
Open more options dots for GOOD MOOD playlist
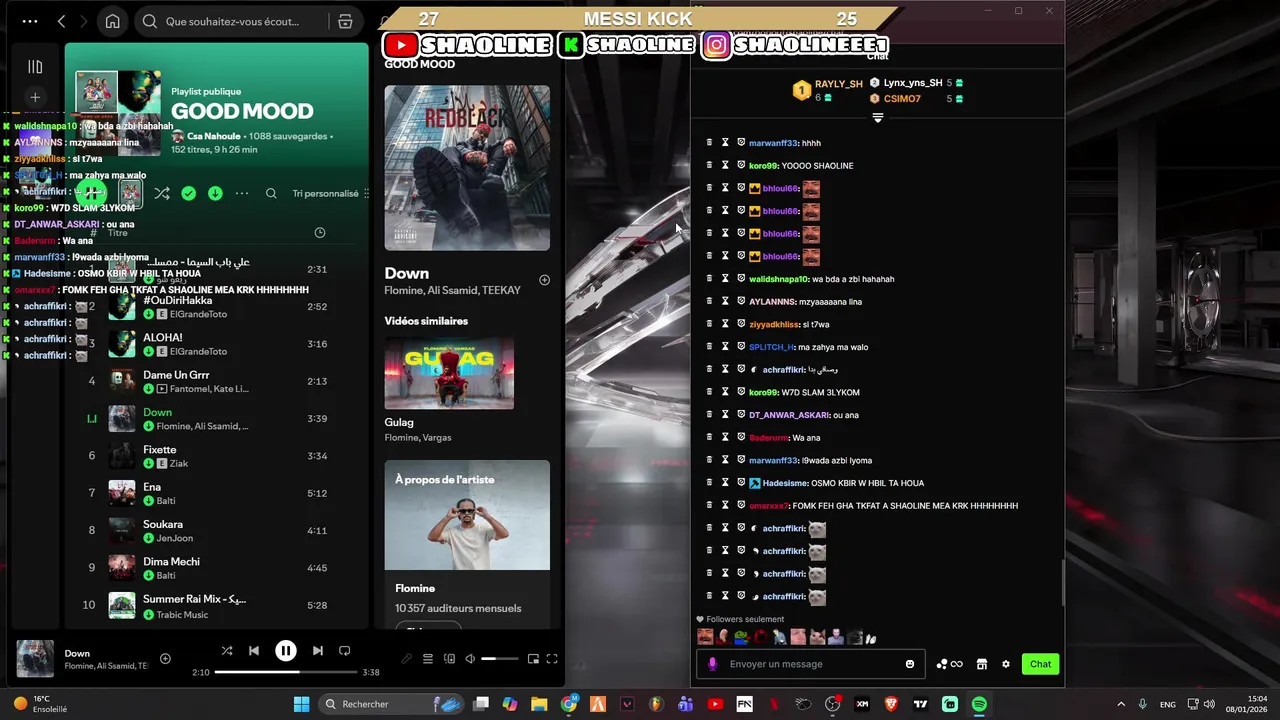click(242, 193)
